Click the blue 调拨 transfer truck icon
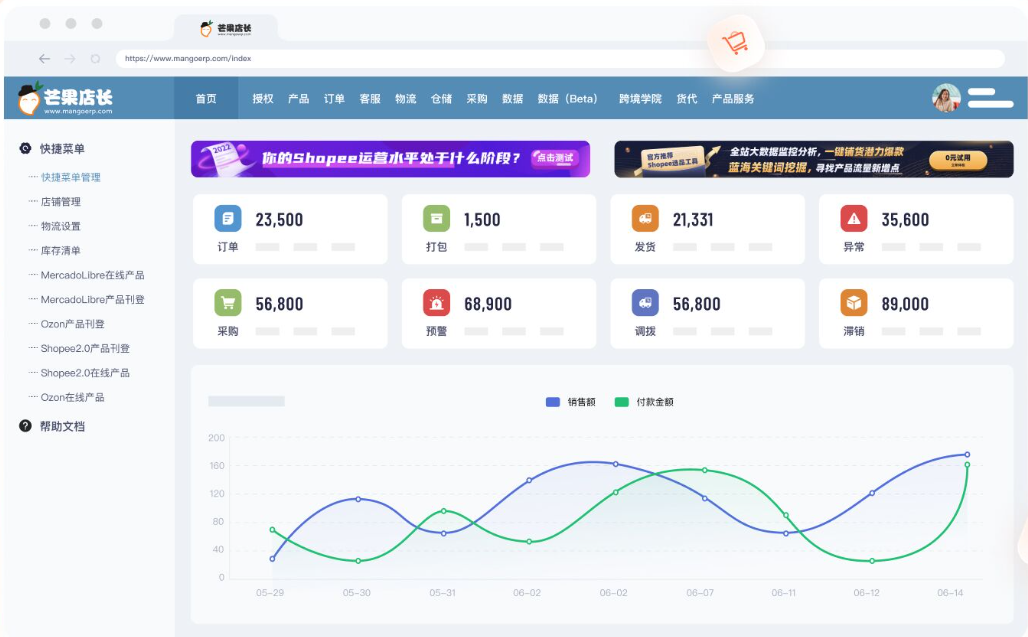 point(645,303)
